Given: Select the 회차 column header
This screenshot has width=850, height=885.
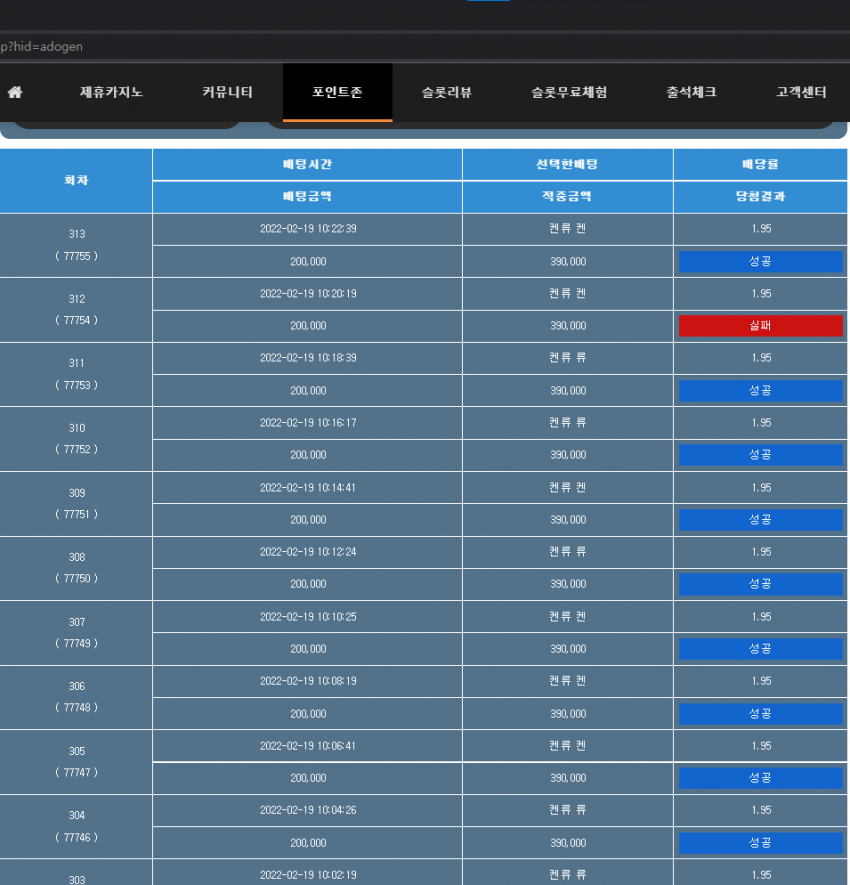Looking at the screenshot, I should (76, 181).
